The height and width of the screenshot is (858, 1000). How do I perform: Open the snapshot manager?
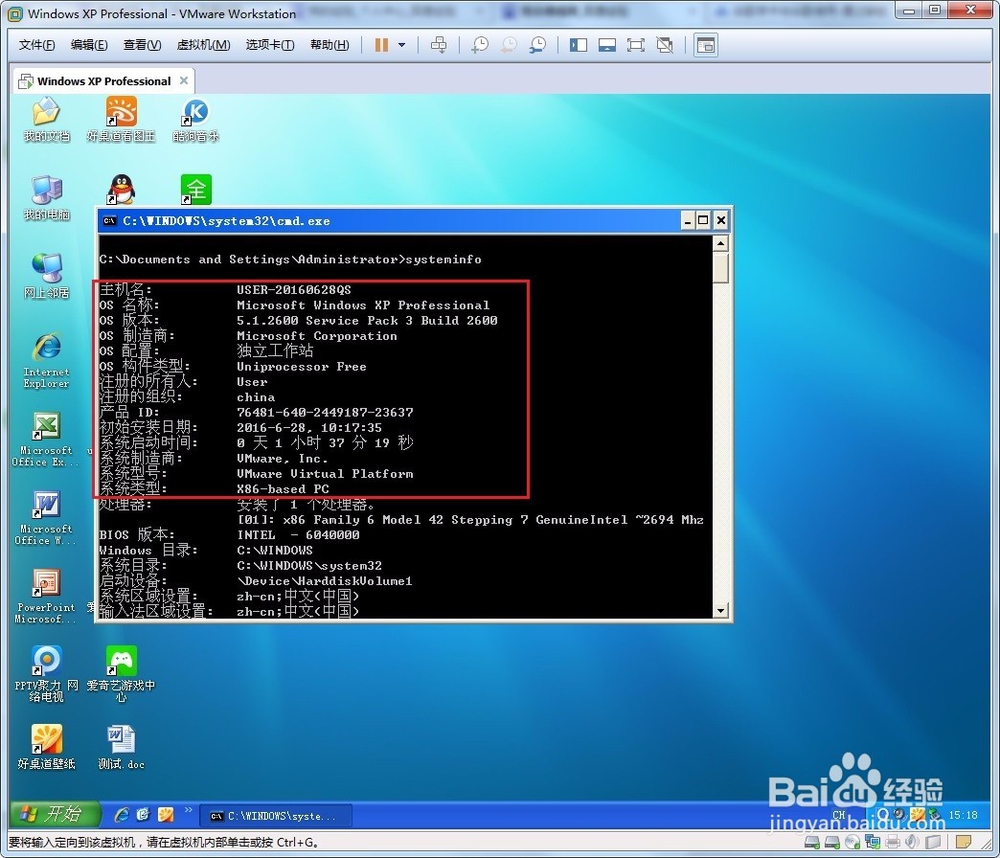click(x=538, y=45)
